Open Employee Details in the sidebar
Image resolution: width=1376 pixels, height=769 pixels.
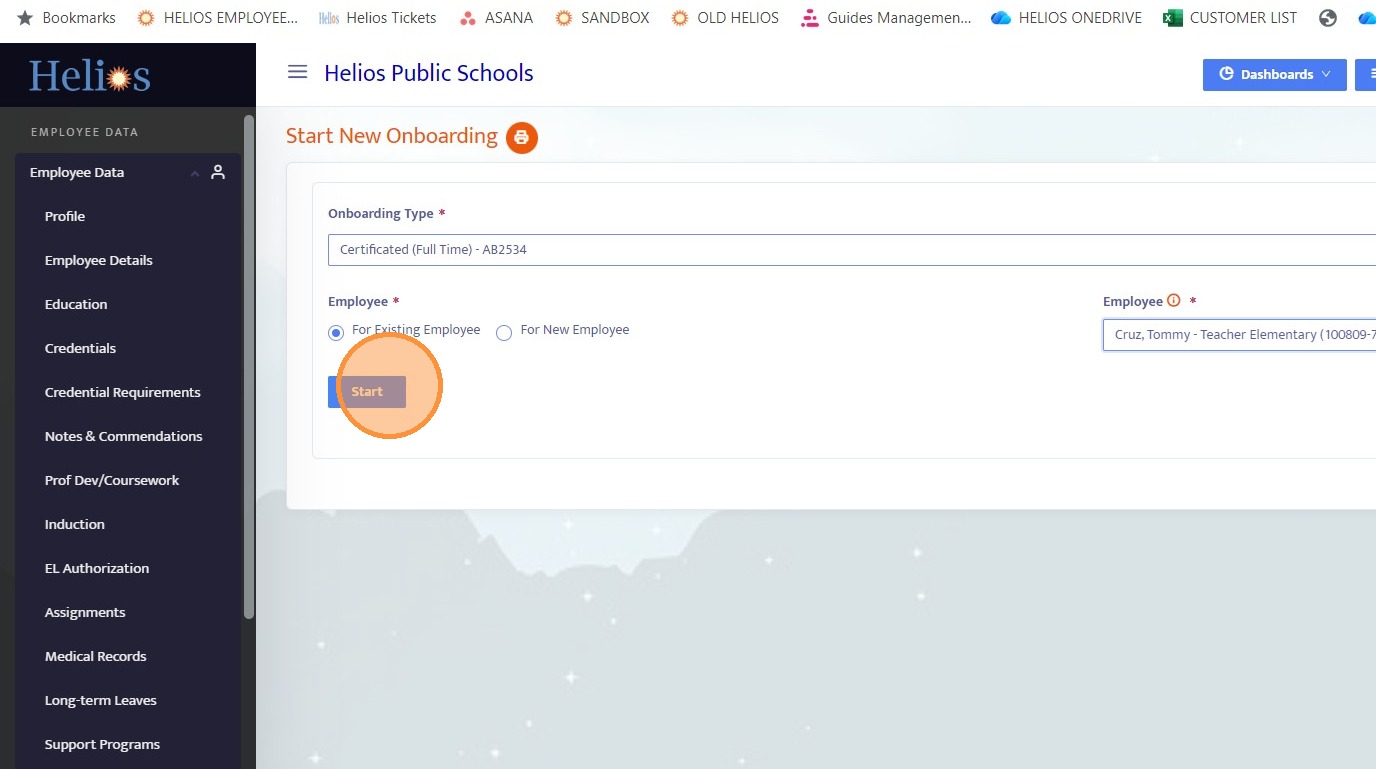point(99,260)
